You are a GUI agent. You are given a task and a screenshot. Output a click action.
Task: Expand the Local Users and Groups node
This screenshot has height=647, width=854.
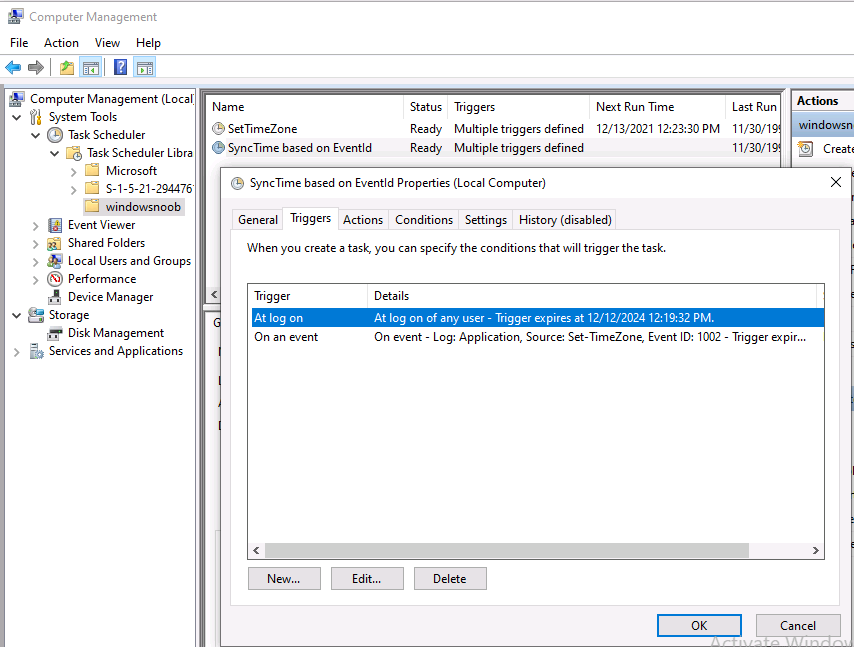click(x=35, y=261)
